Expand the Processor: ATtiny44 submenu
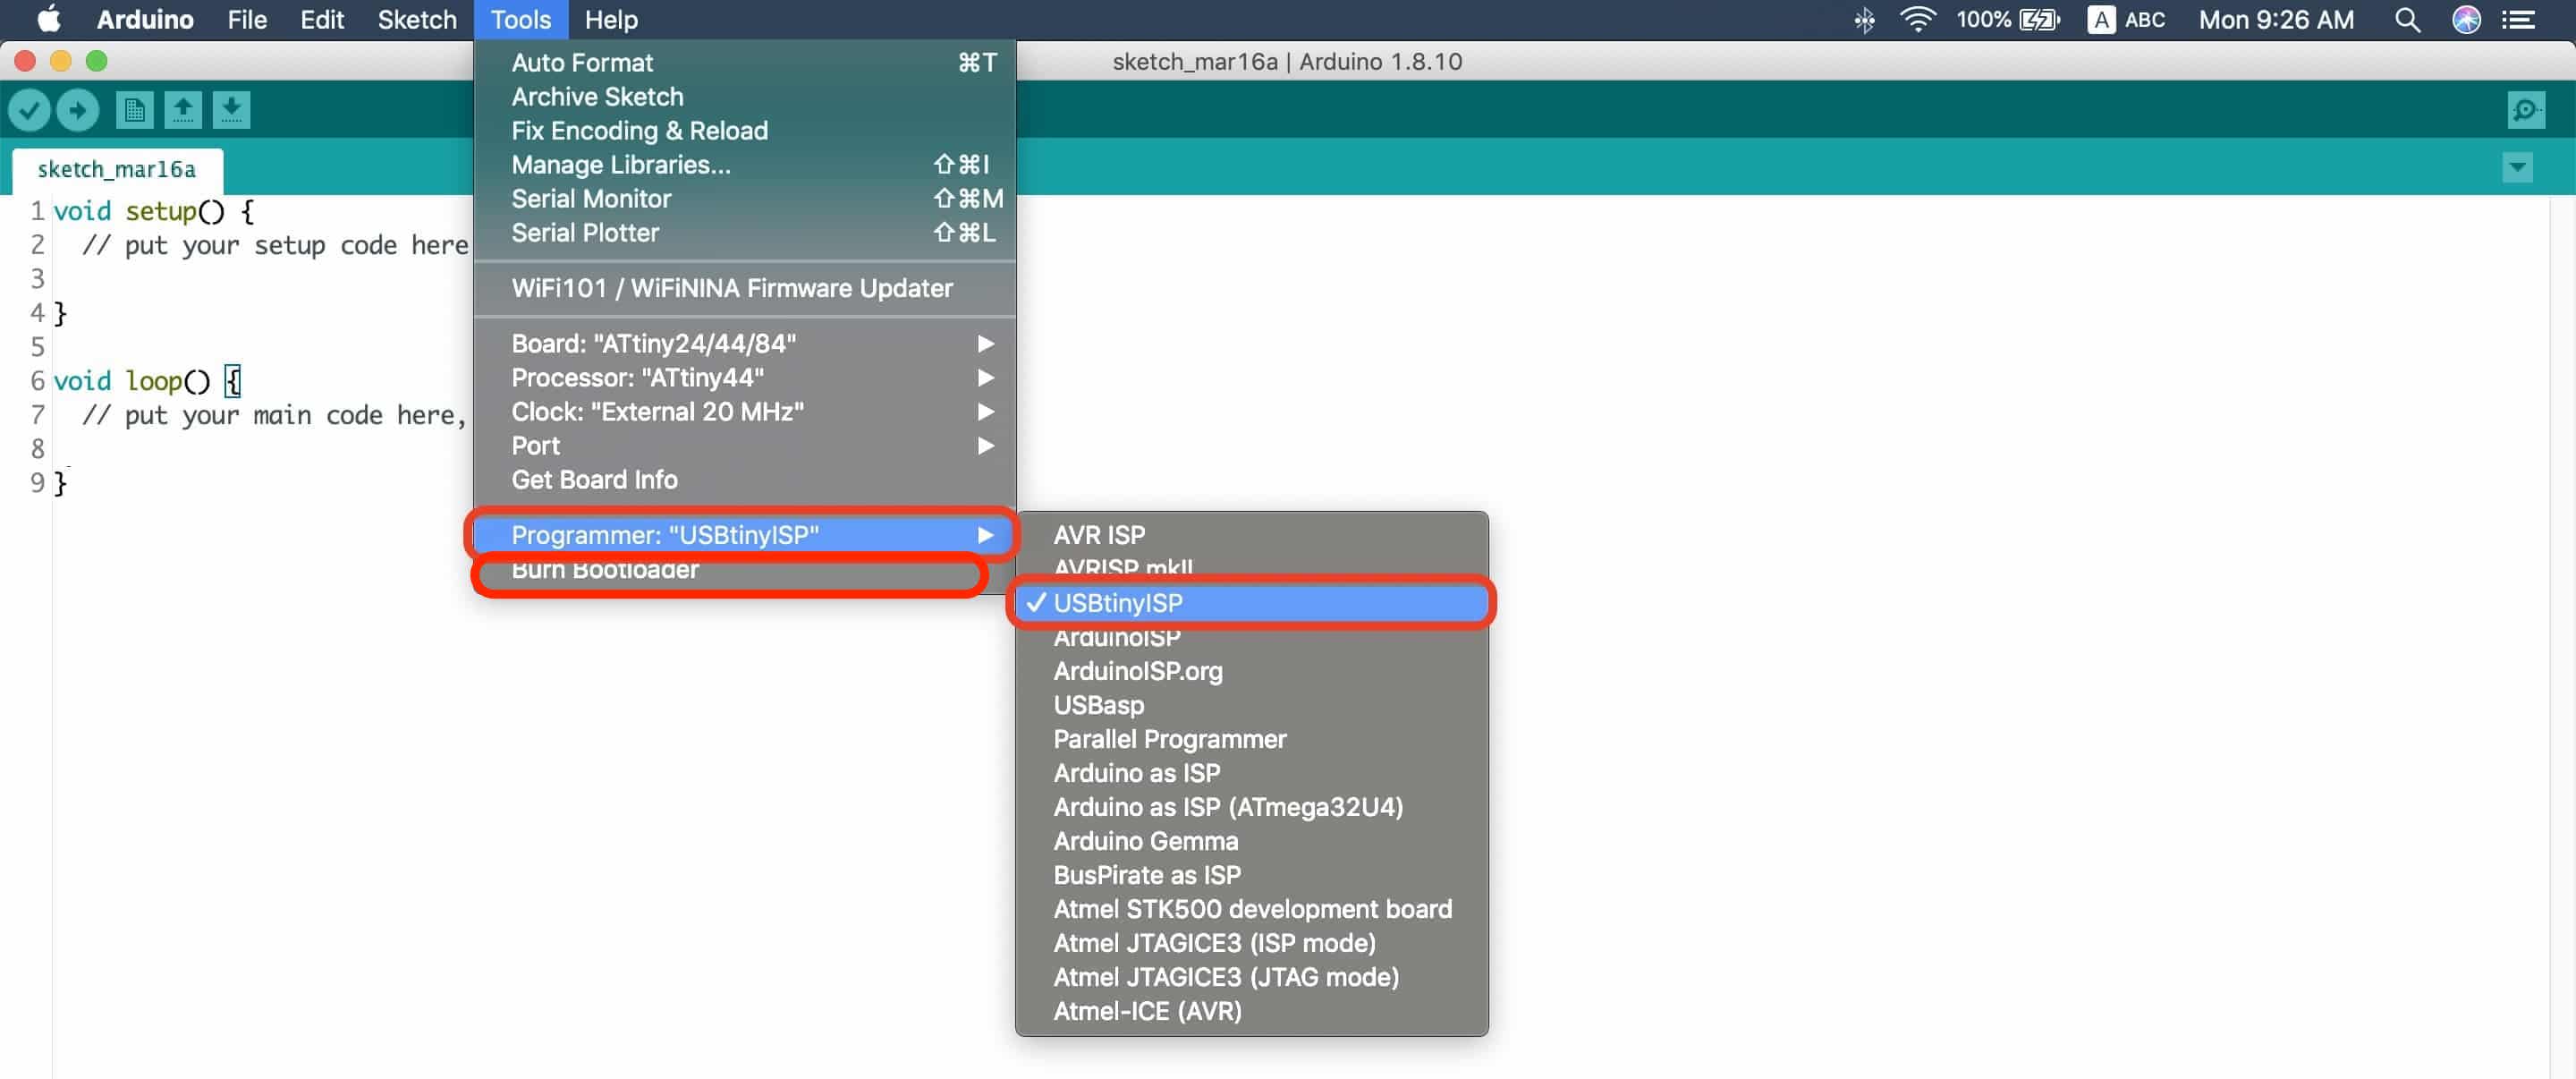The image size is (2576, 1079). pos(745,378)
